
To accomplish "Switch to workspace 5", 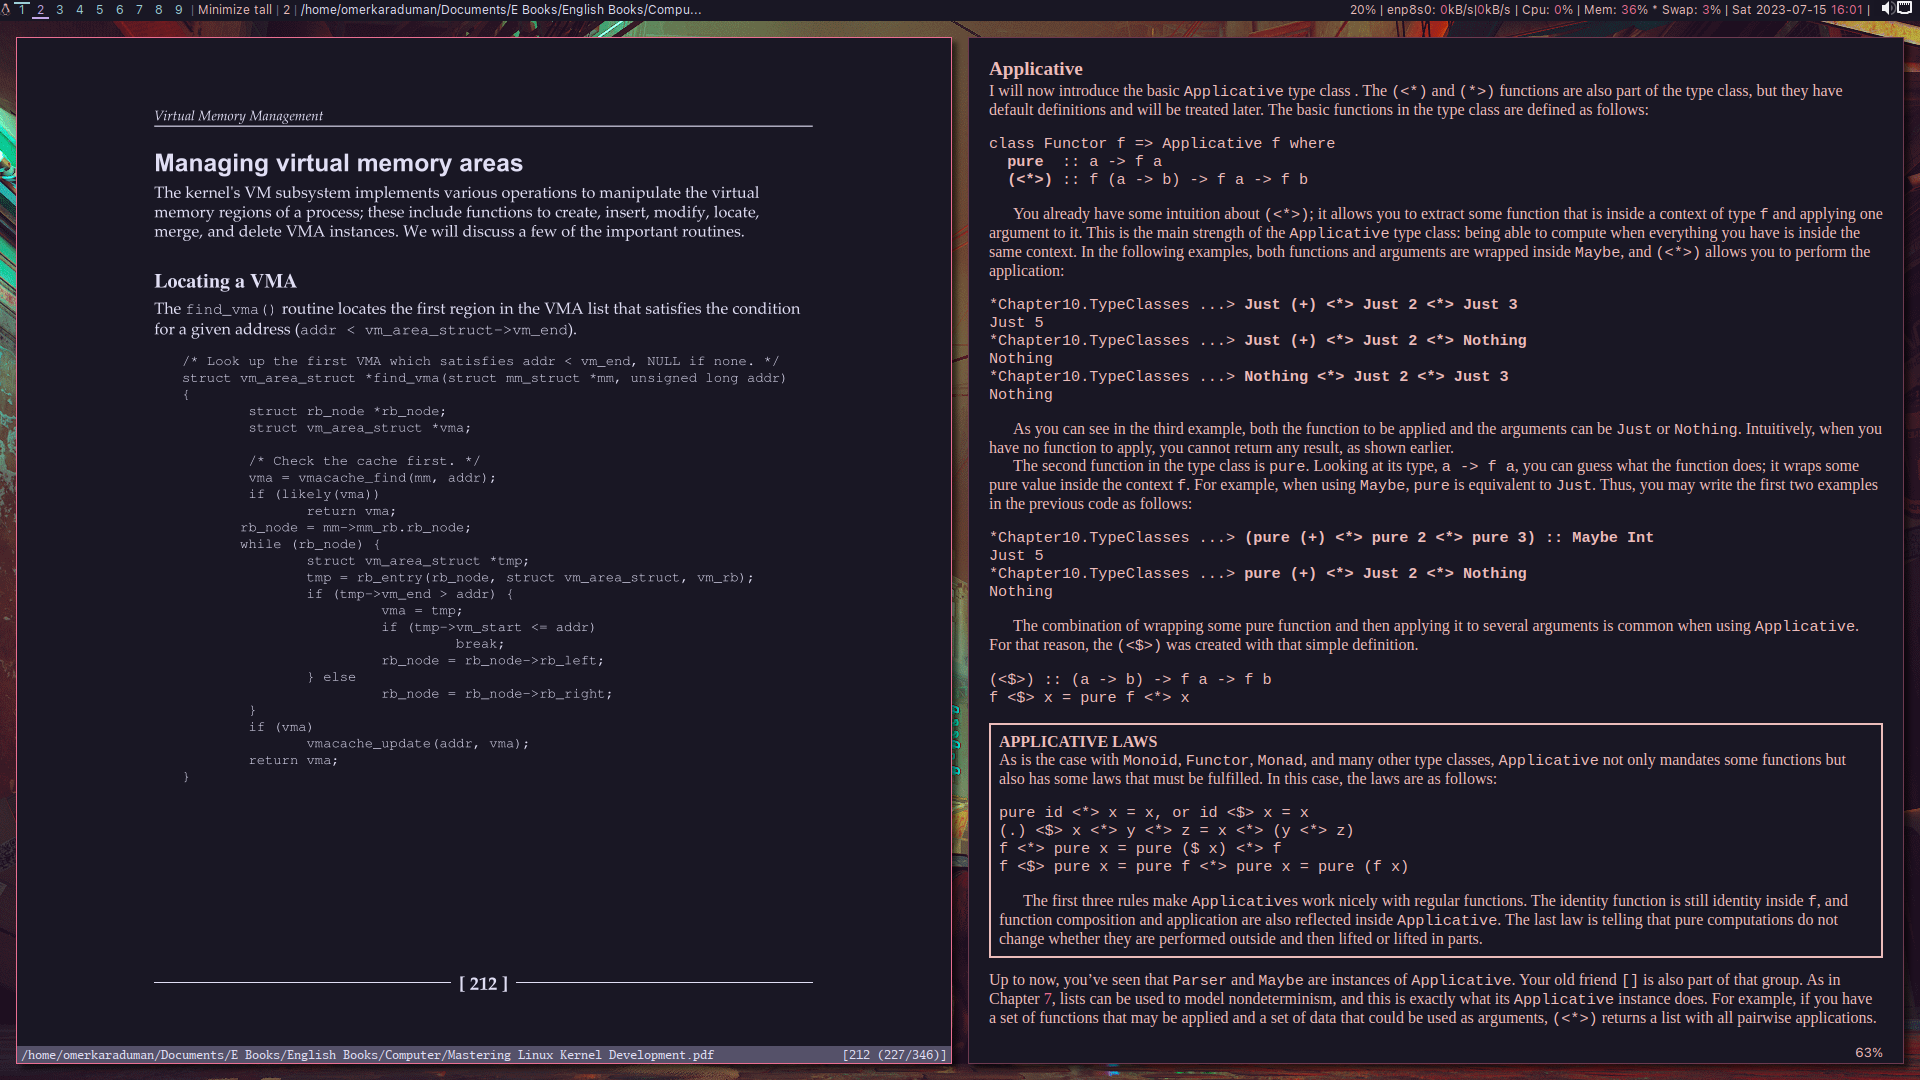I will point(100,9).
